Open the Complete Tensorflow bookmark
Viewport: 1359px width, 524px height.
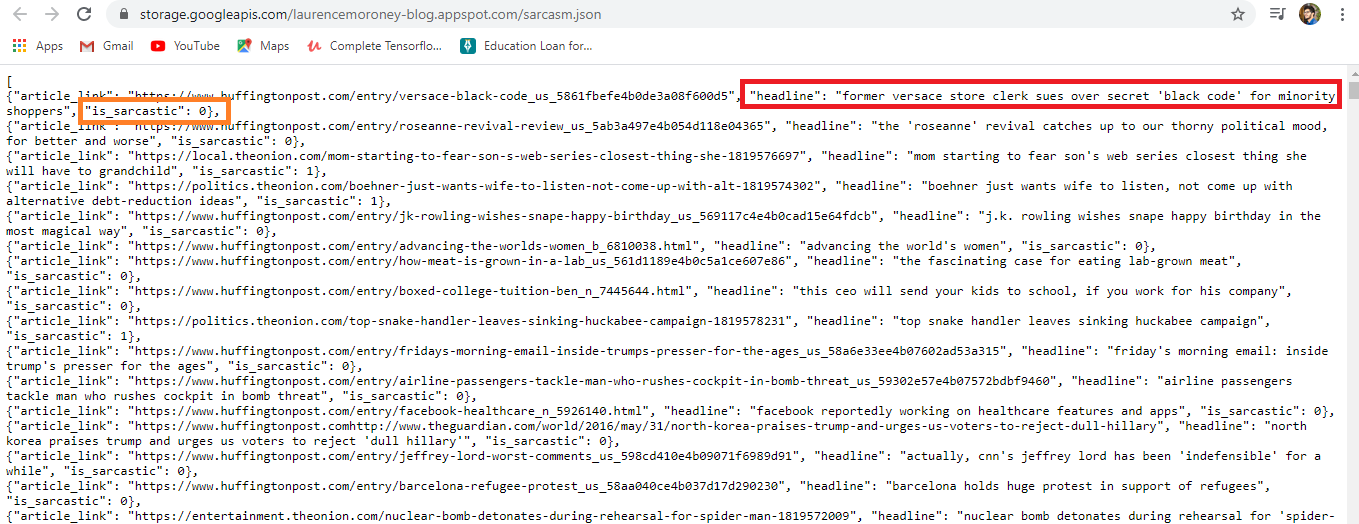pos(376,46)
